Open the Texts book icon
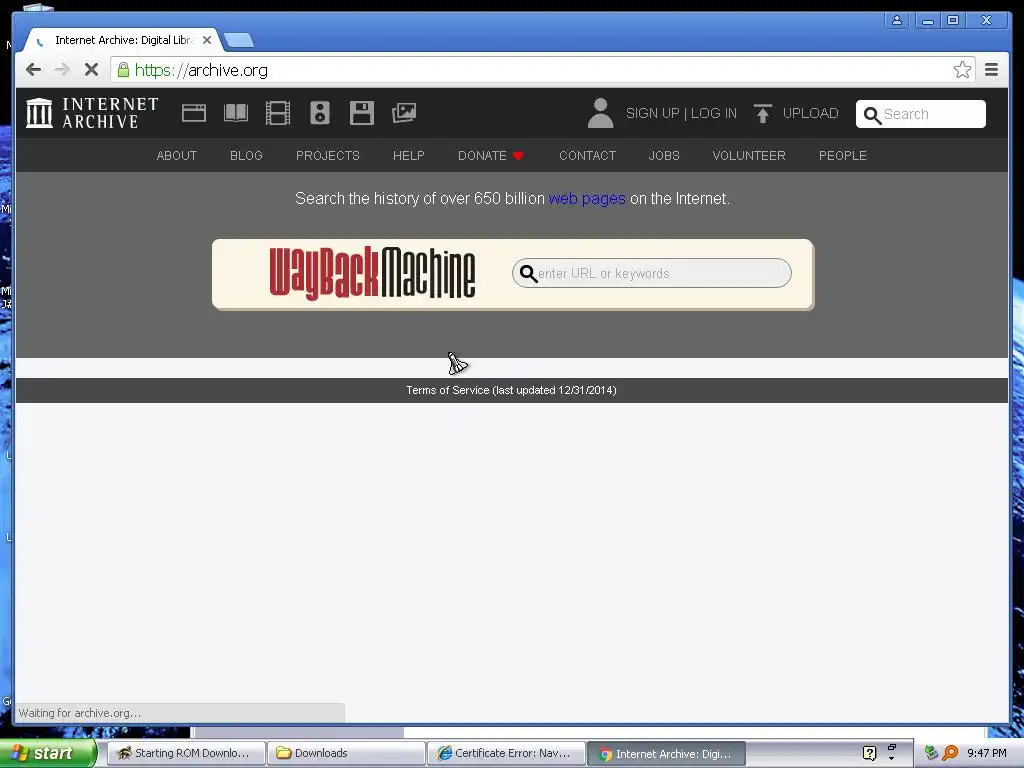 (x=236, y=113)
